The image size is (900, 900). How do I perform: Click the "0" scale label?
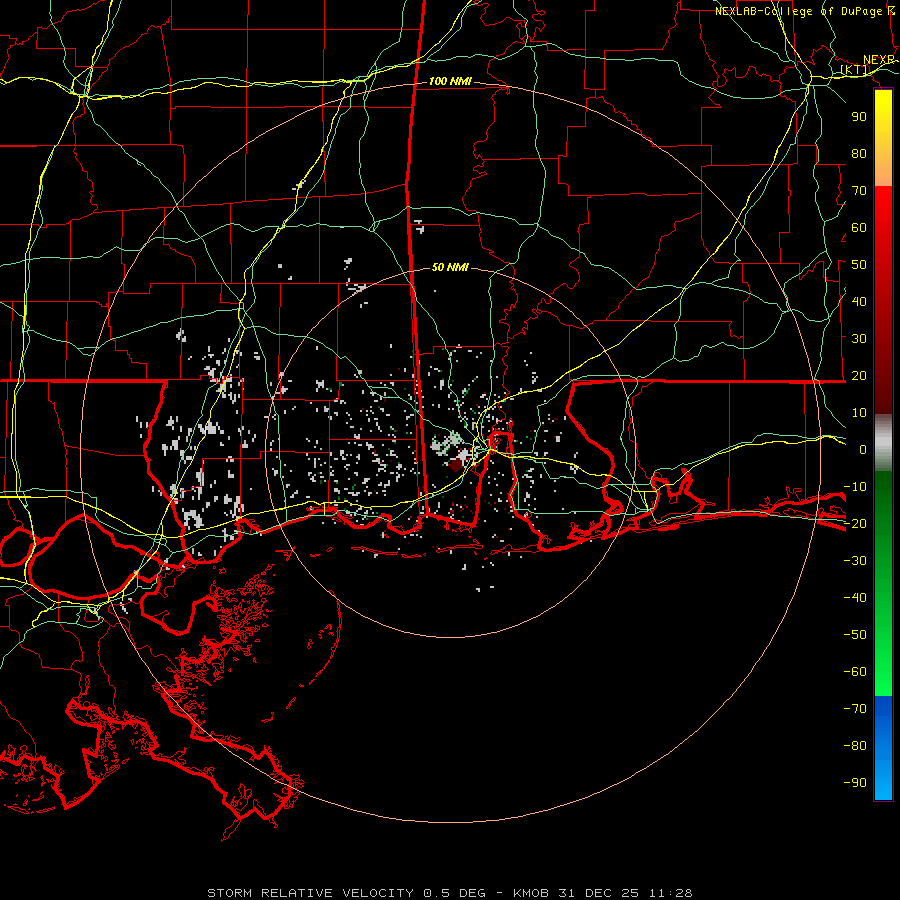click(x=863, y=450)
